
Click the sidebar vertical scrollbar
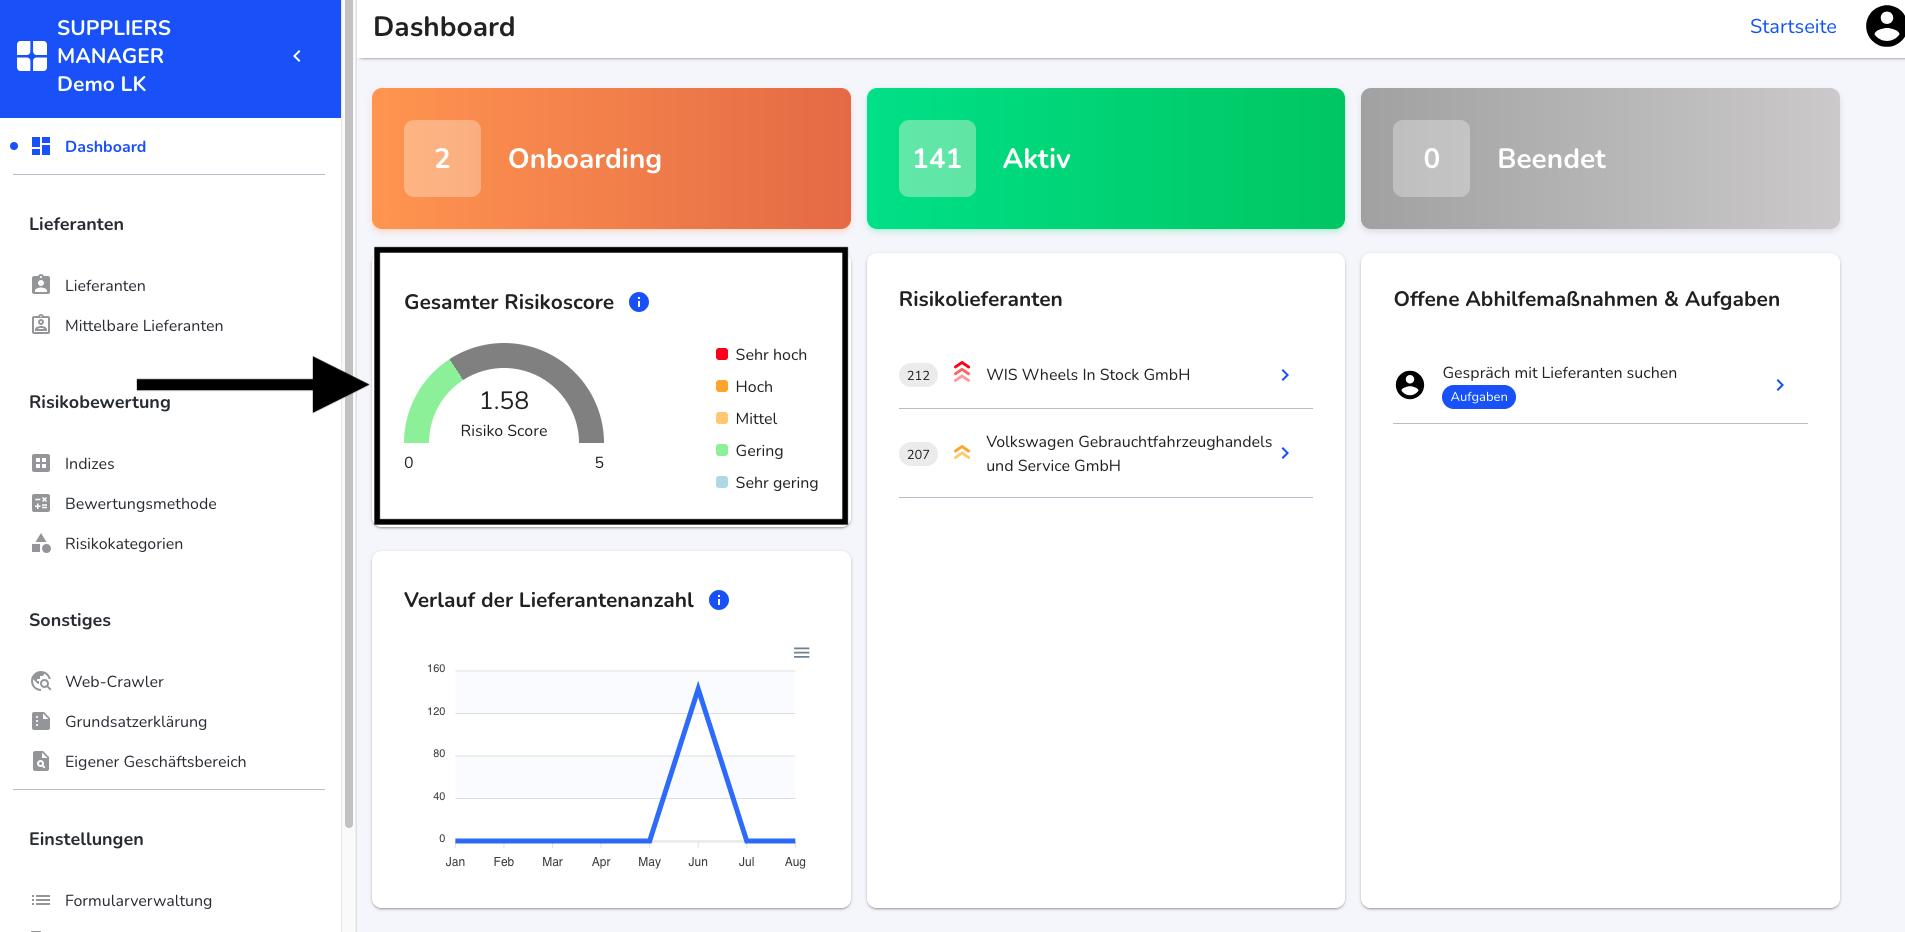pyautogui.click(x=349, y=414)
